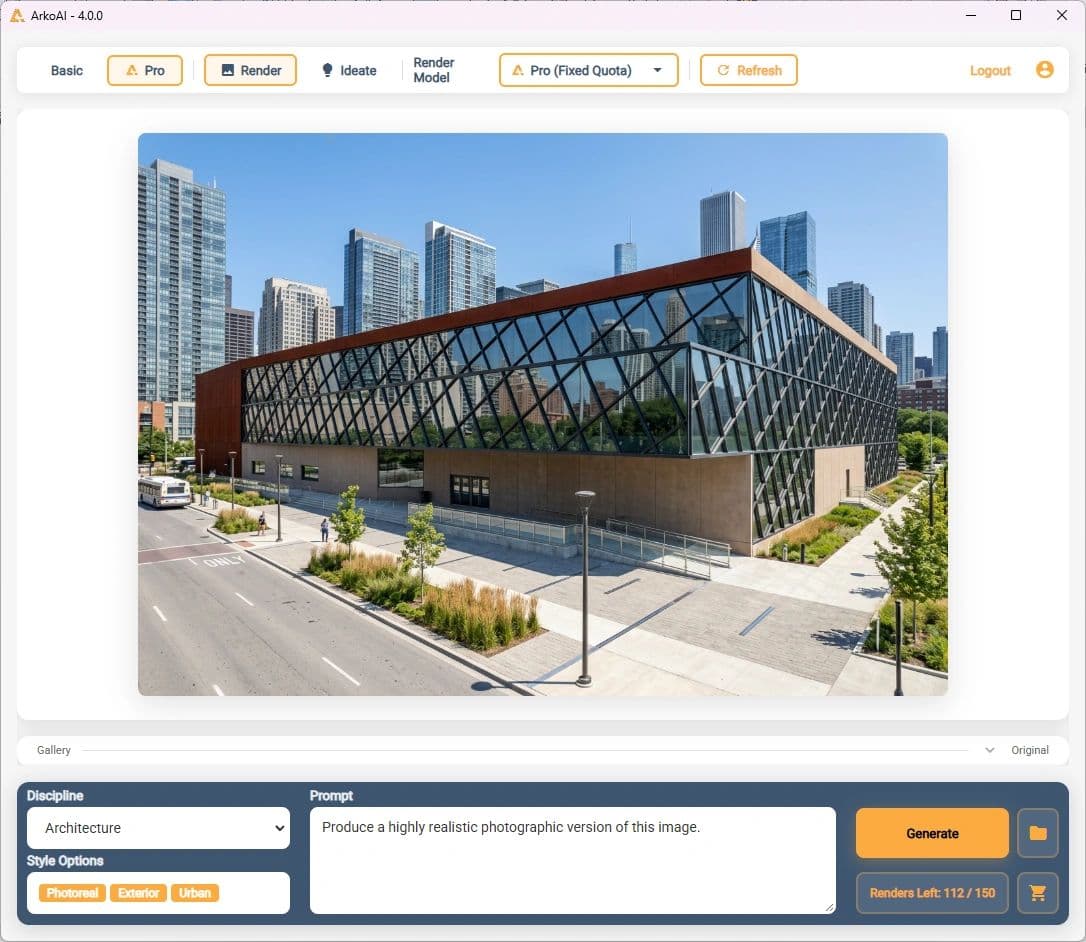The image size is (1086, 942).
Task: Refresh the session with Refresh button
Action: (x=749, y=71)
